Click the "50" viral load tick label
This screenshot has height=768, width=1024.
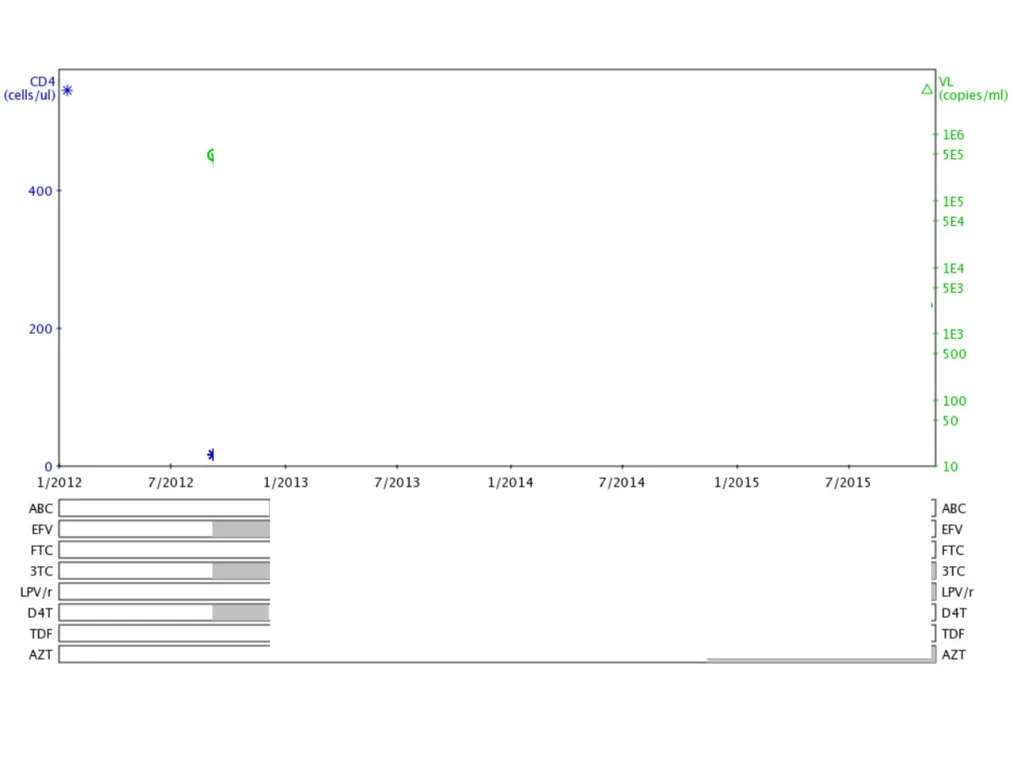coord(950,421)
